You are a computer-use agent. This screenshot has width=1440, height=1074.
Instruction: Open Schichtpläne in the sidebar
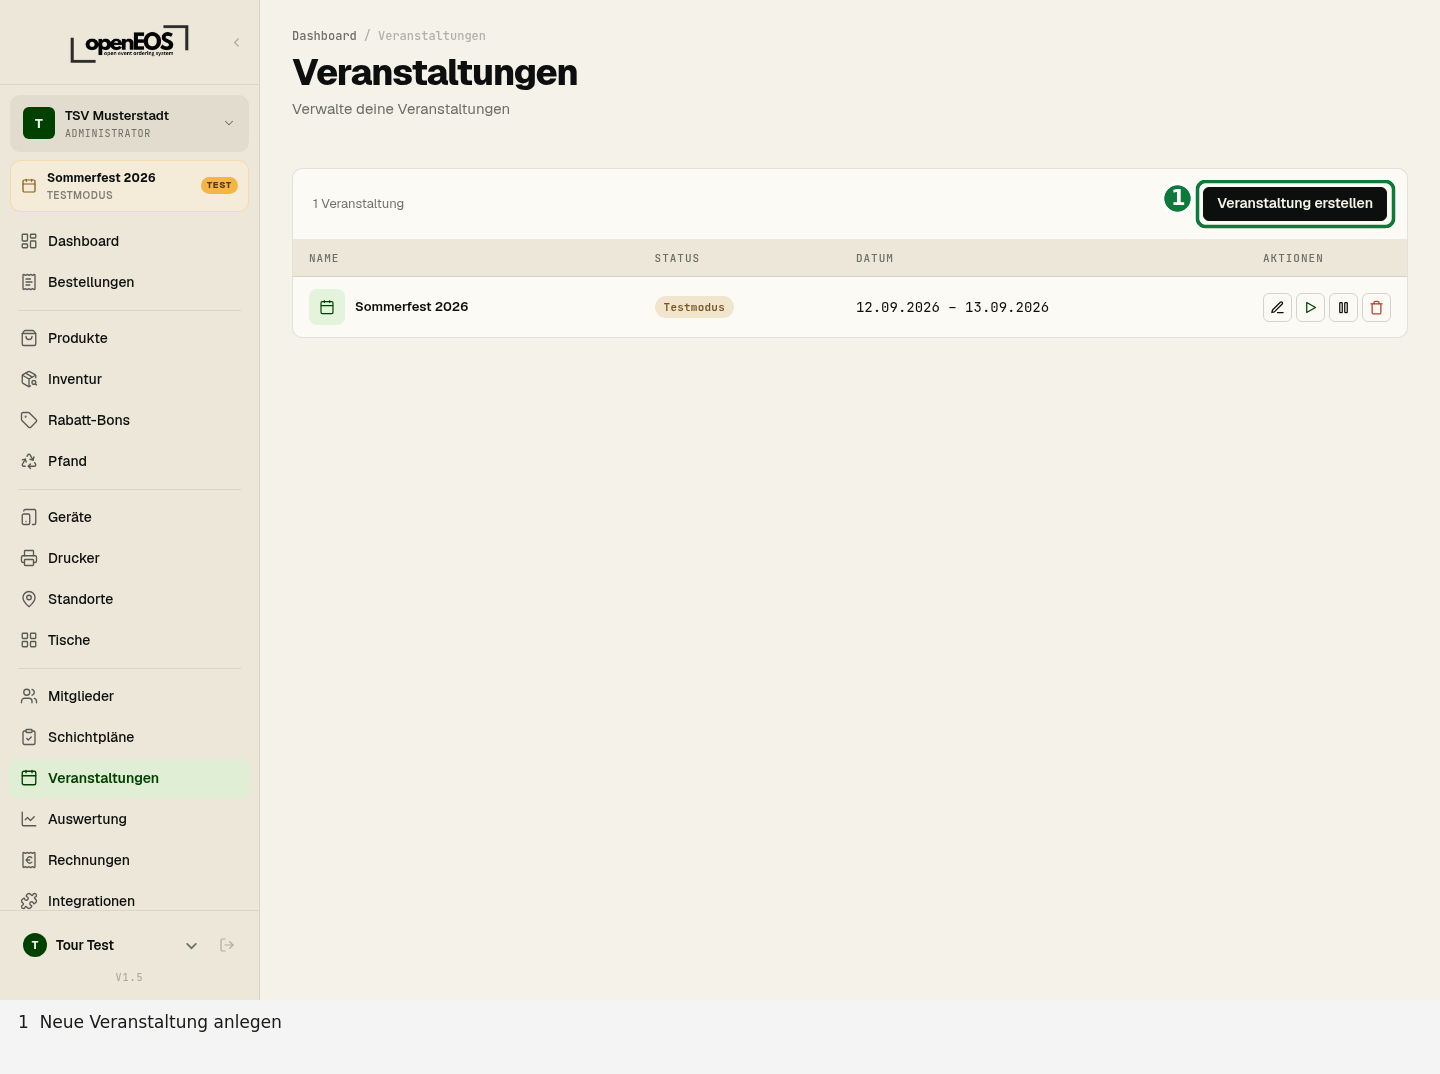pos(129,737)
